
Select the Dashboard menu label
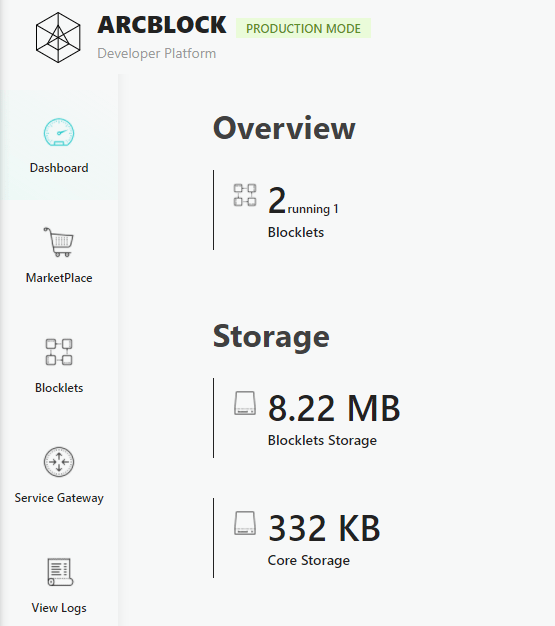tap(59, 168)
